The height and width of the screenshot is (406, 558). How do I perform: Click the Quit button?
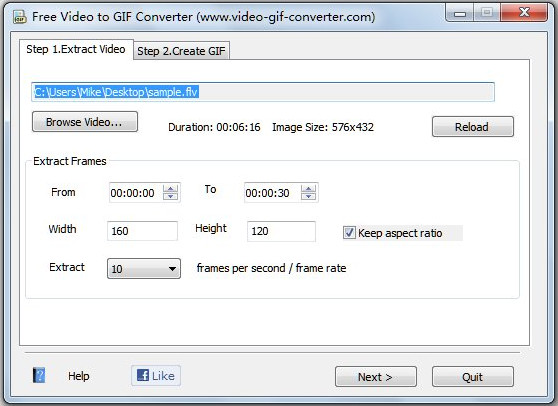[x=473, y=377]
